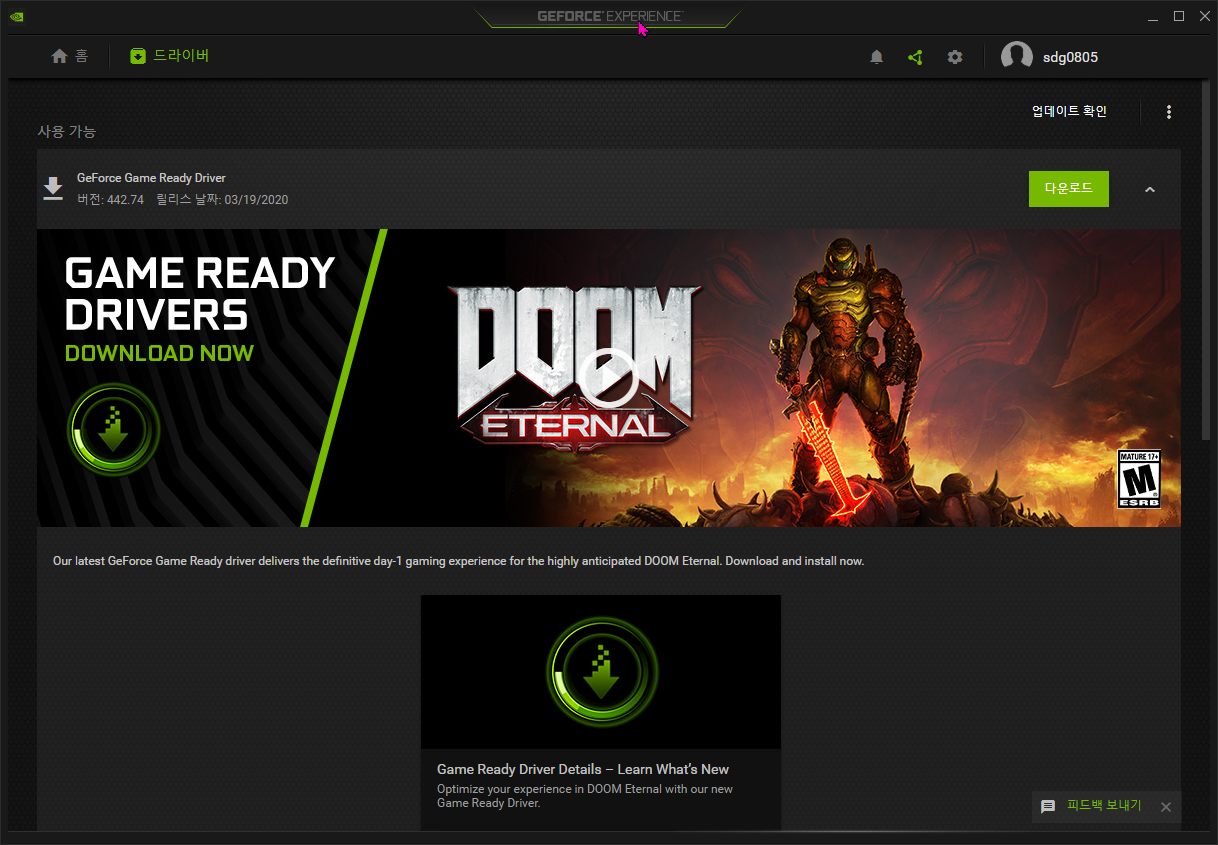Click the 버전: 442.74 version text
This screenshot has height=845, width=1218.
110,200
